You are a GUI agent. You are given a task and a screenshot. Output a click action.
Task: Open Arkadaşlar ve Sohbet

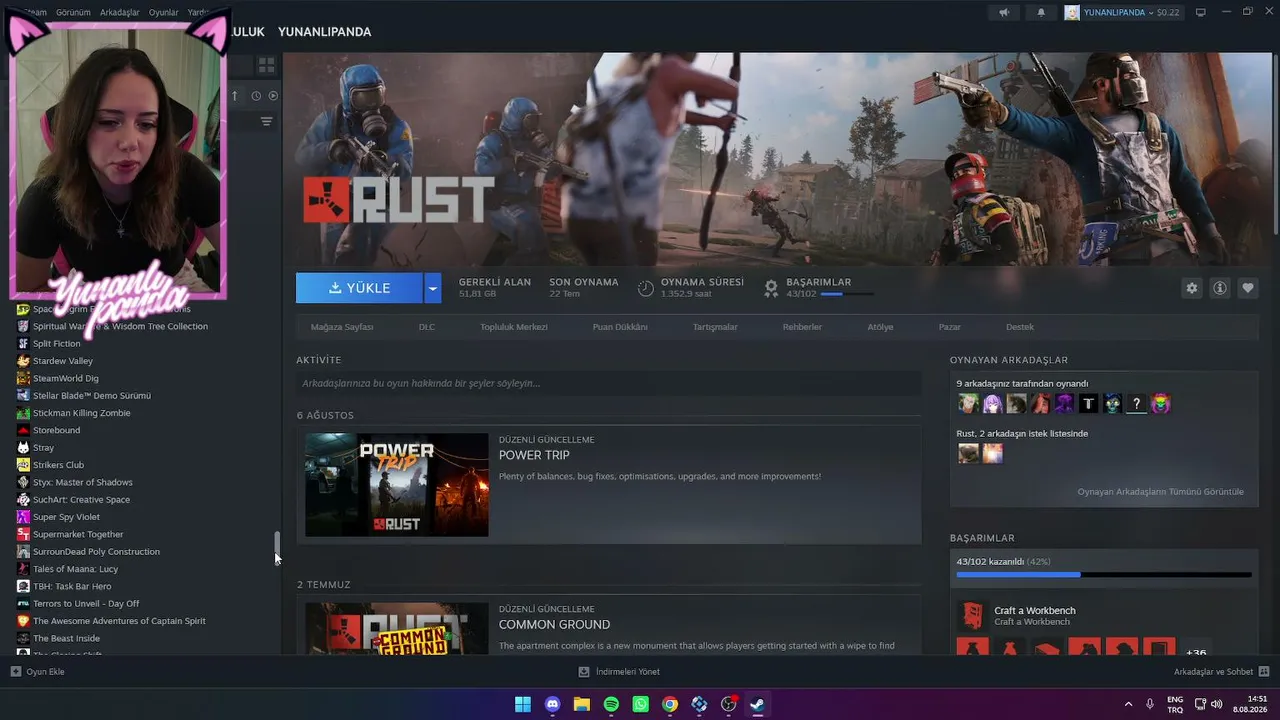pyautogui.click(x=1222, y=672)
